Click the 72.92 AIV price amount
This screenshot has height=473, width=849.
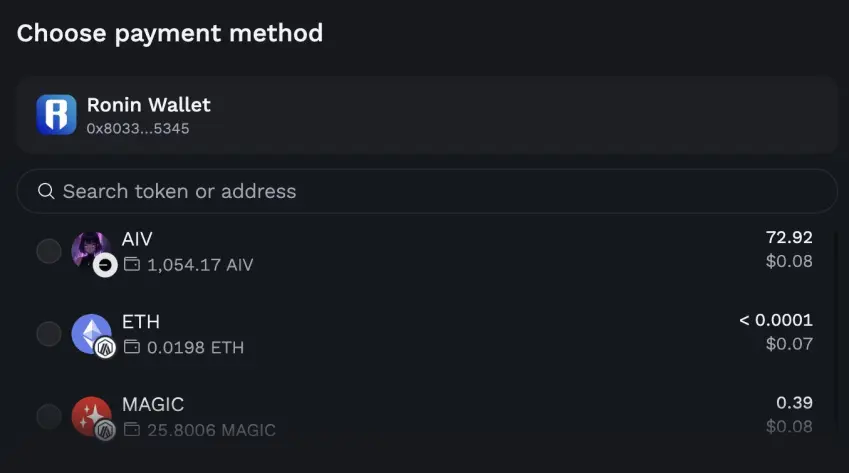click(x=789, y=237)
